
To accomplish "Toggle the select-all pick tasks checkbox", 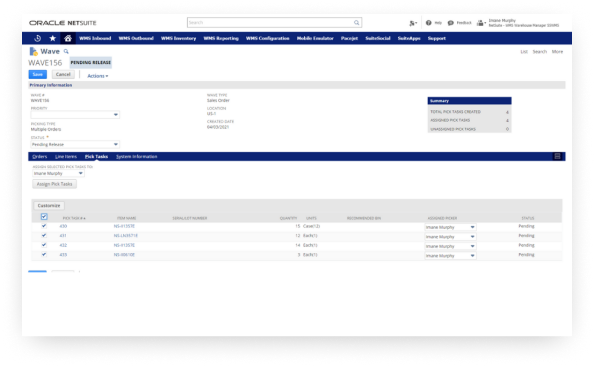I will 44,217.
